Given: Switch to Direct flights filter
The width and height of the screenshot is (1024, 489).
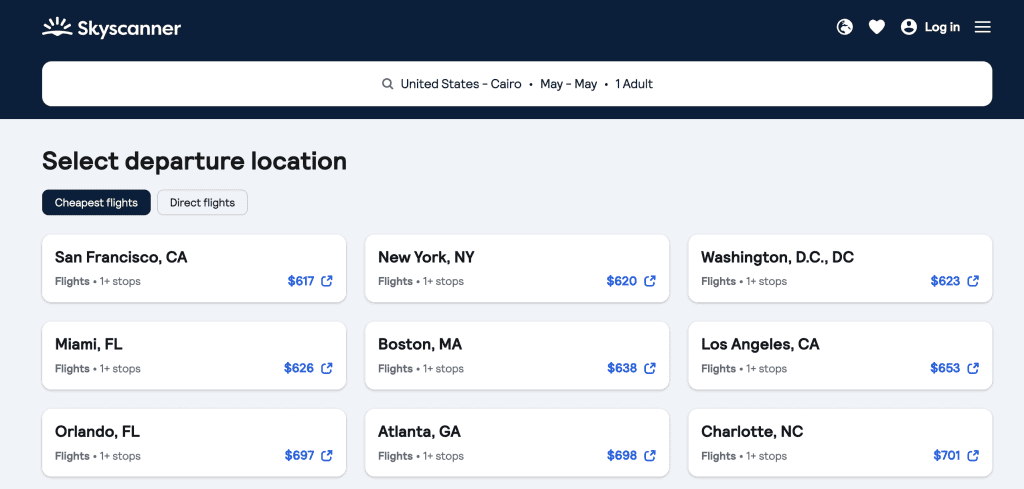Looking at the screenshot, I should tap(202, 202).
